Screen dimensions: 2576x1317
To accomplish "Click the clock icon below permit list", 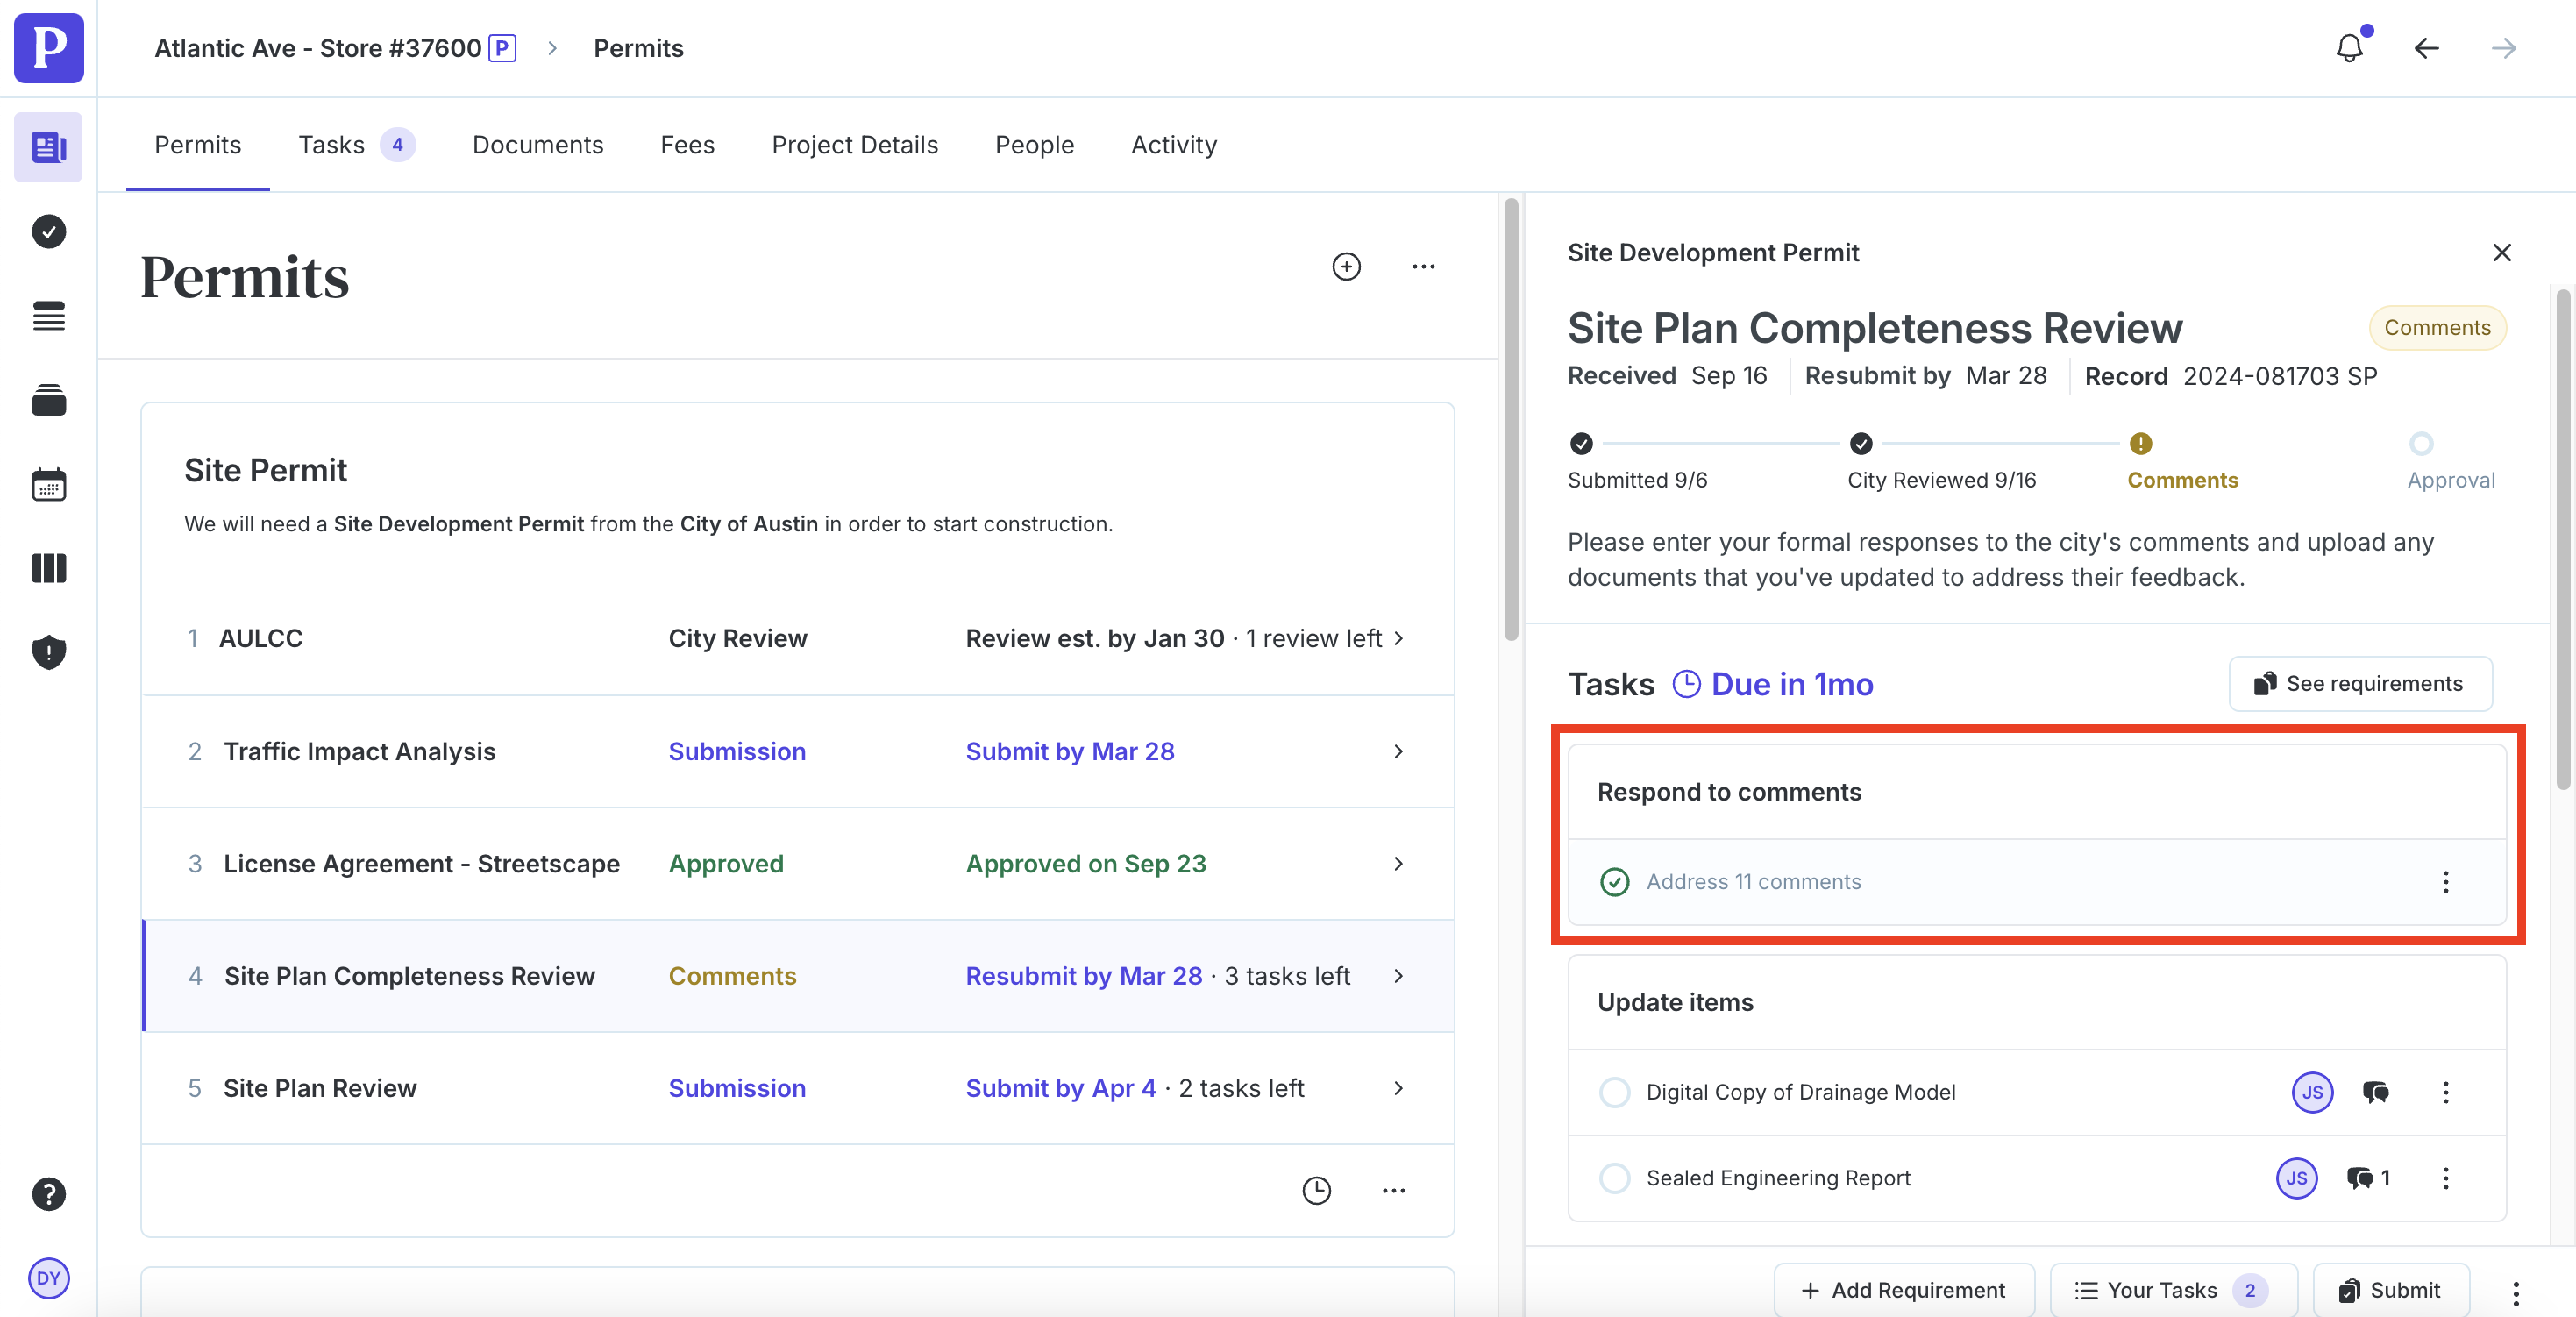I will [1316, 1190].
